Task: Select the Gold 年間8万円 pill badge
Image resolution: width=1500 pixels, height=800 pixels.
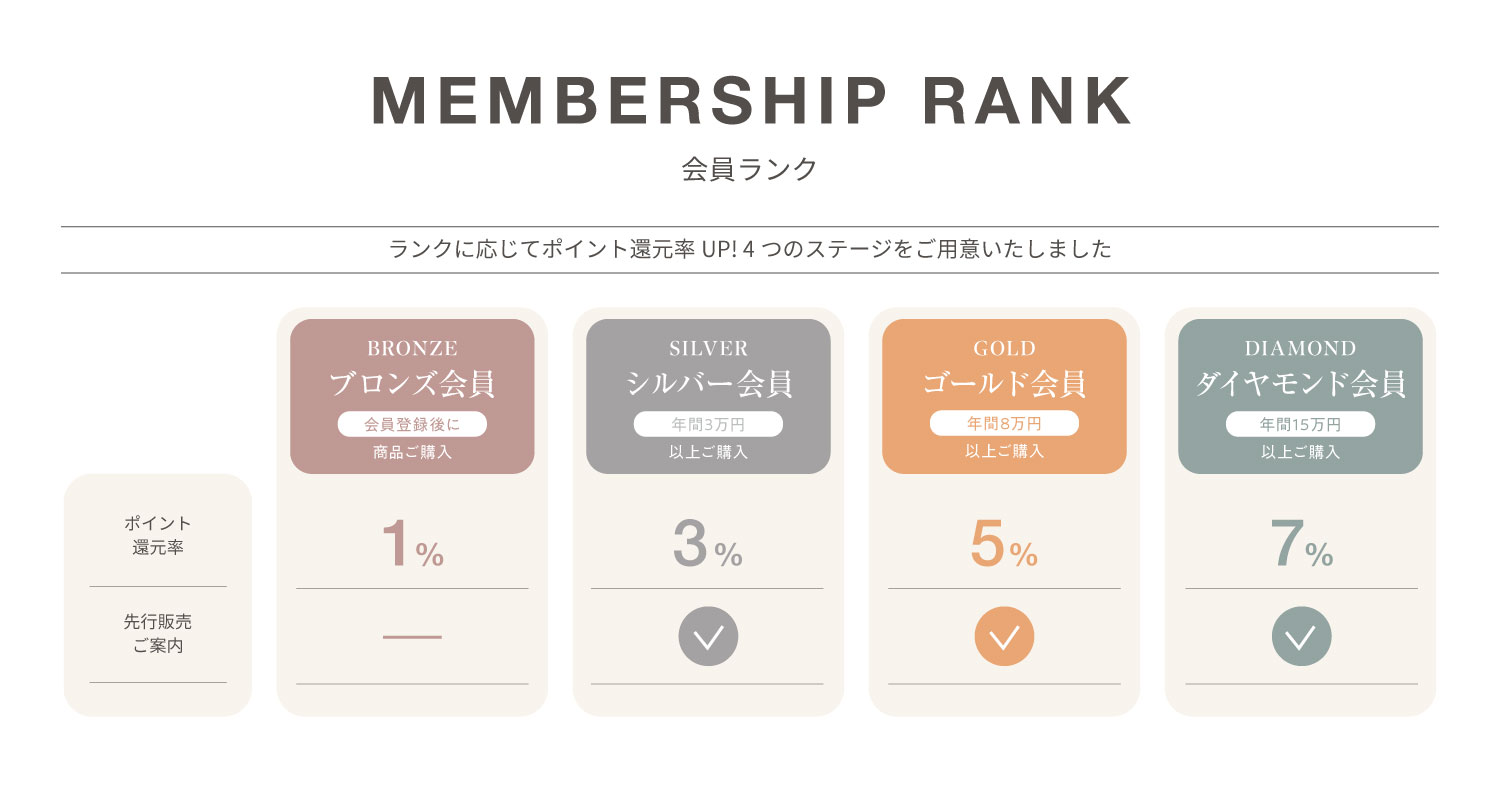Action: [x=1004, y=424]
